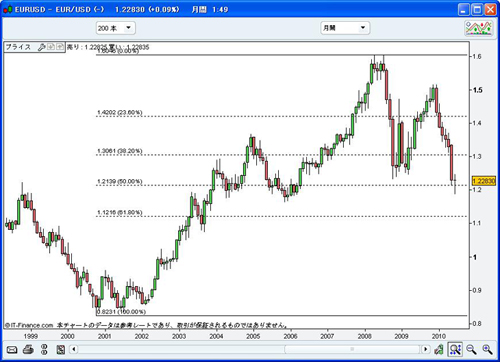This screenshot has width=500, height=362.
Task: Print the chart with printer icon
Action: pyautogui.click(x=28, y=350)
